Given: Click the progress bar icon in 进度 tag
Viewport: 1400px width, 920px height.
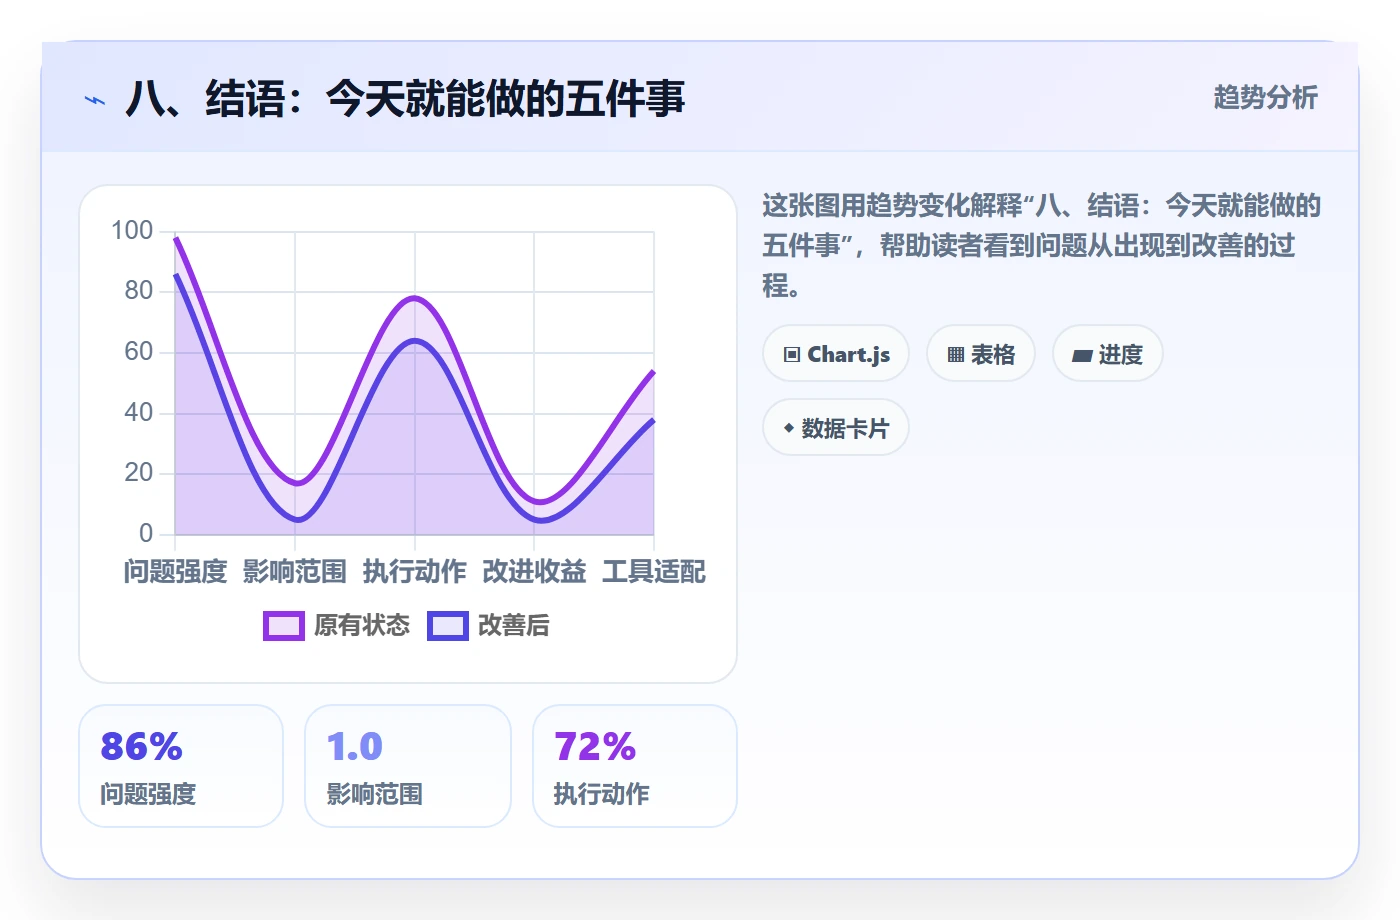Looking at the screenshot, I should 1082,356.
